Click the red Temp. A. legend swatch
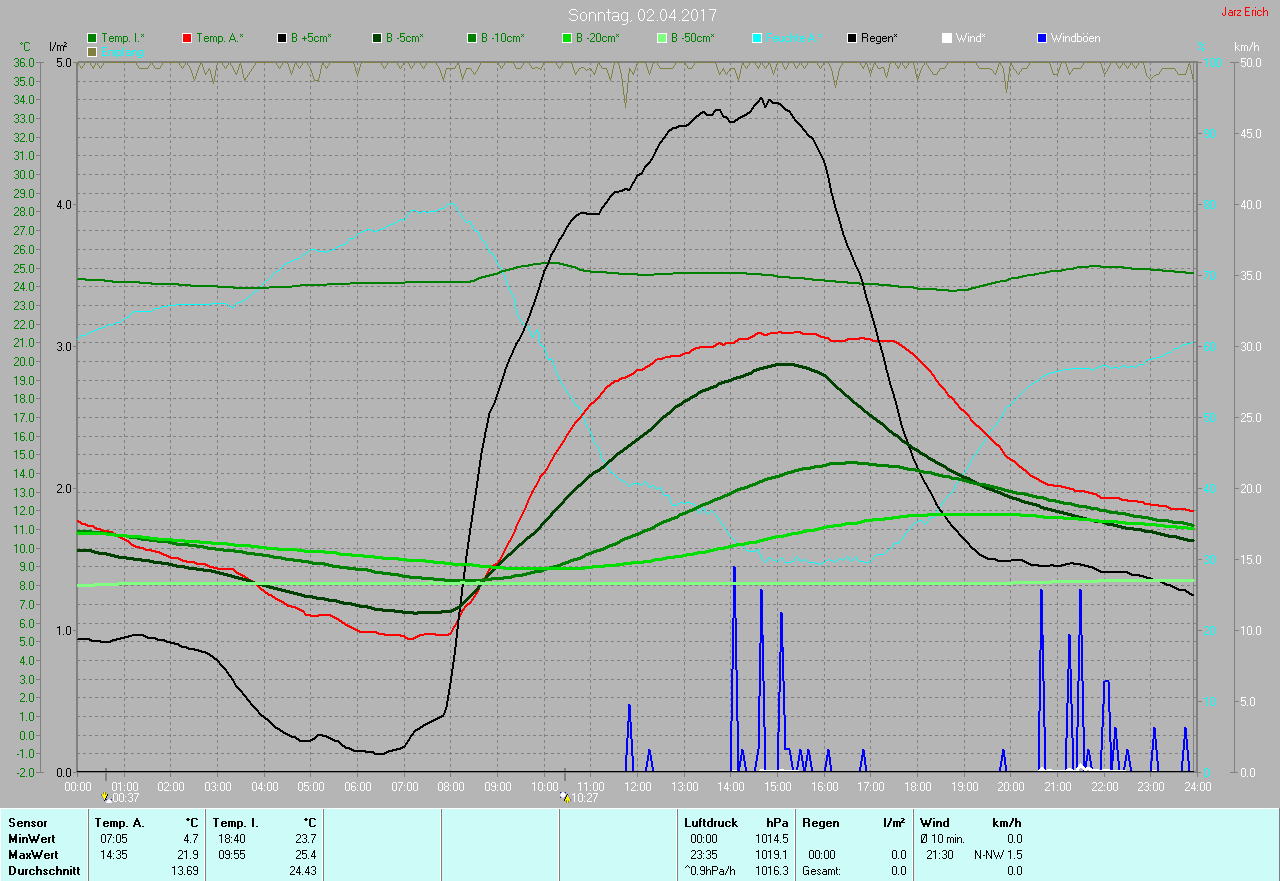1280x881 pixels. (x=188, y=38)
